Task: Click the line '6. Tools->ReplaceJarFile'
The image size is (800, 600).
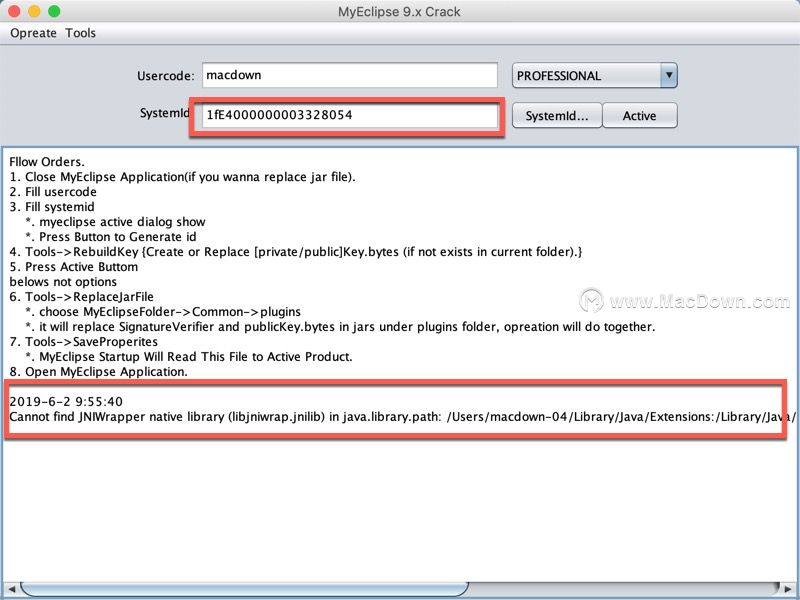Action: (x=82, y=297)
